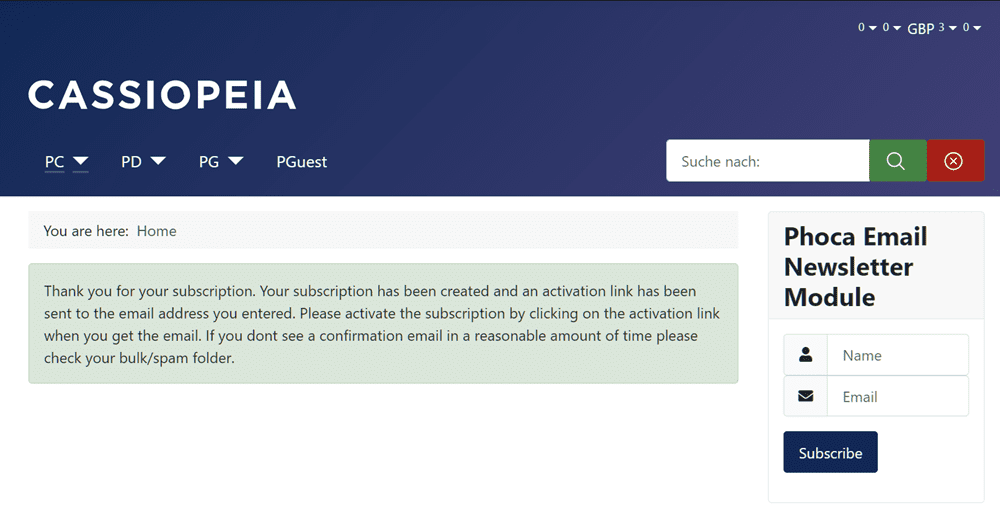Focus the Suche nach search field
Viewport: 1000px width, 513px height.
coord(767,161)
